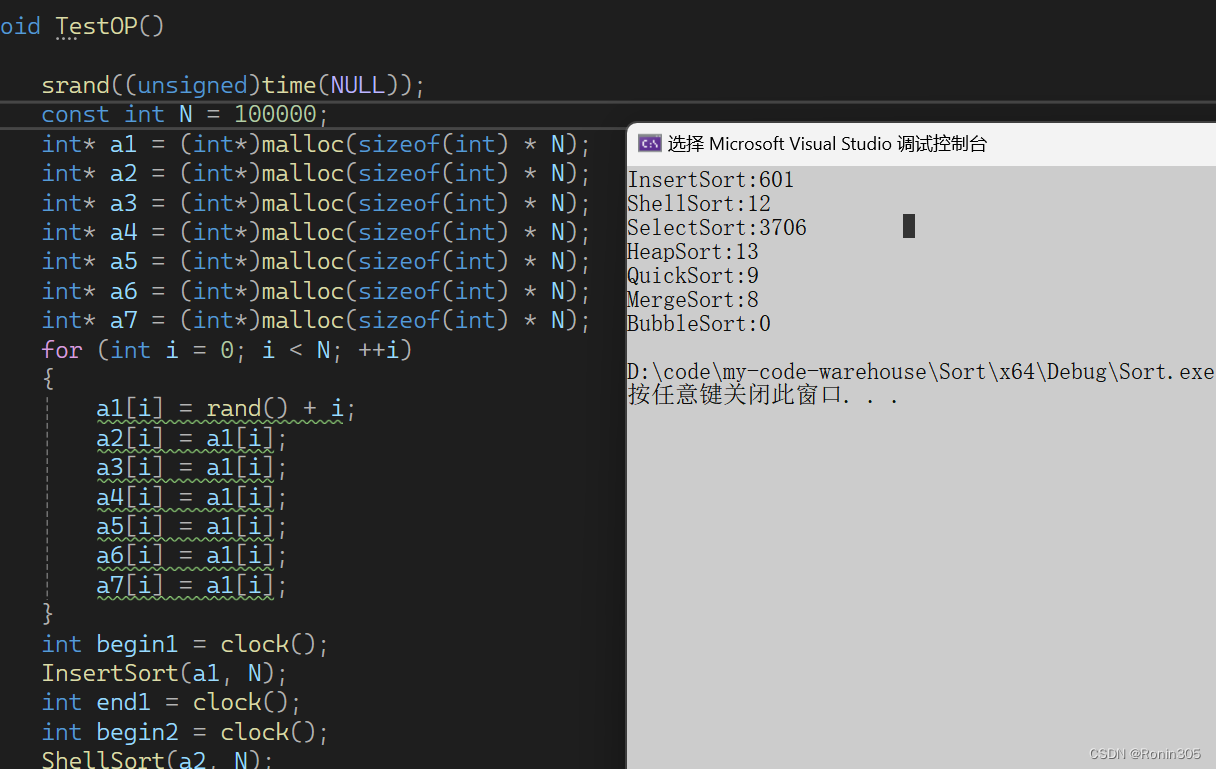The height and width of the screenshot is (769, 1216).
Task: Click the closing brace of the for loop
Action: coord(48,612)
